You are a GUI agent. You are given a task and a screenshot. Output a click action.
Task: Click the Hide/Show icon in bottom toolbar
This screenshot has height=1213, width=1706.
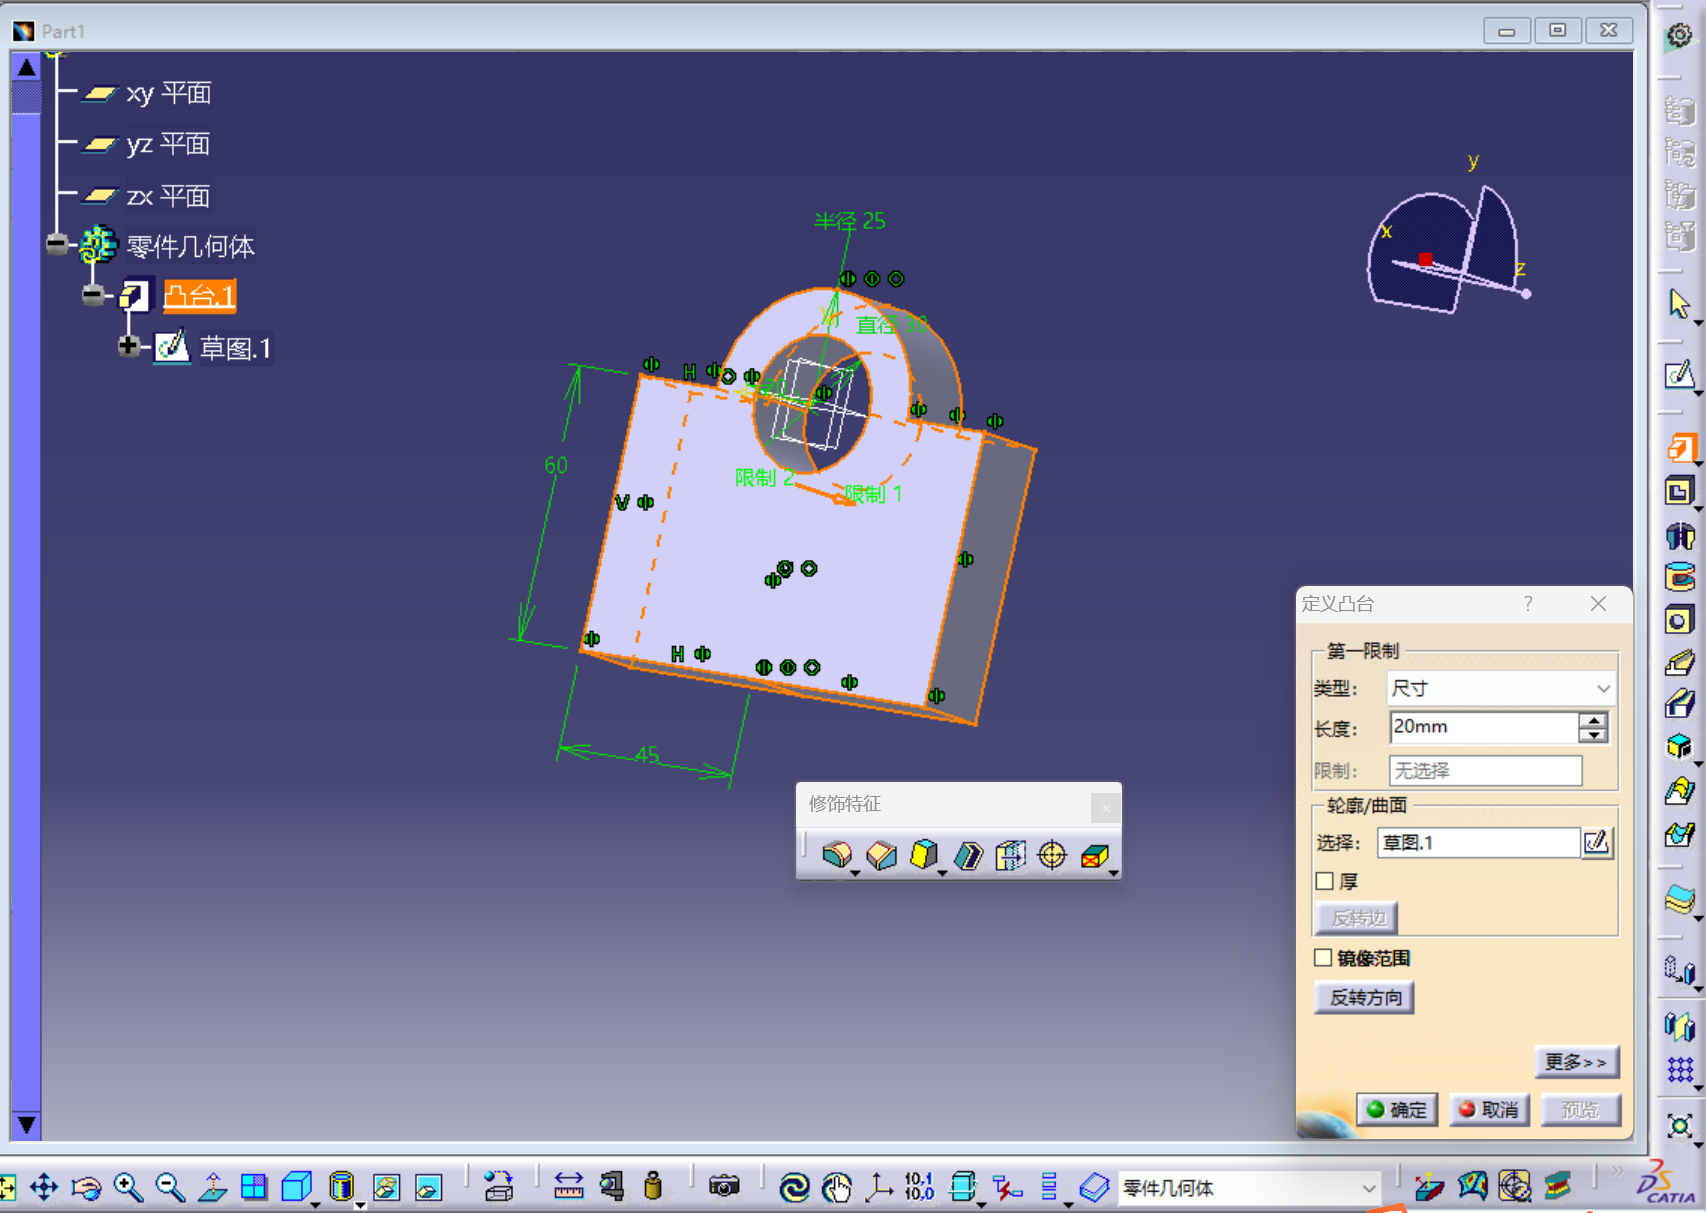(x=386, y=1187)
